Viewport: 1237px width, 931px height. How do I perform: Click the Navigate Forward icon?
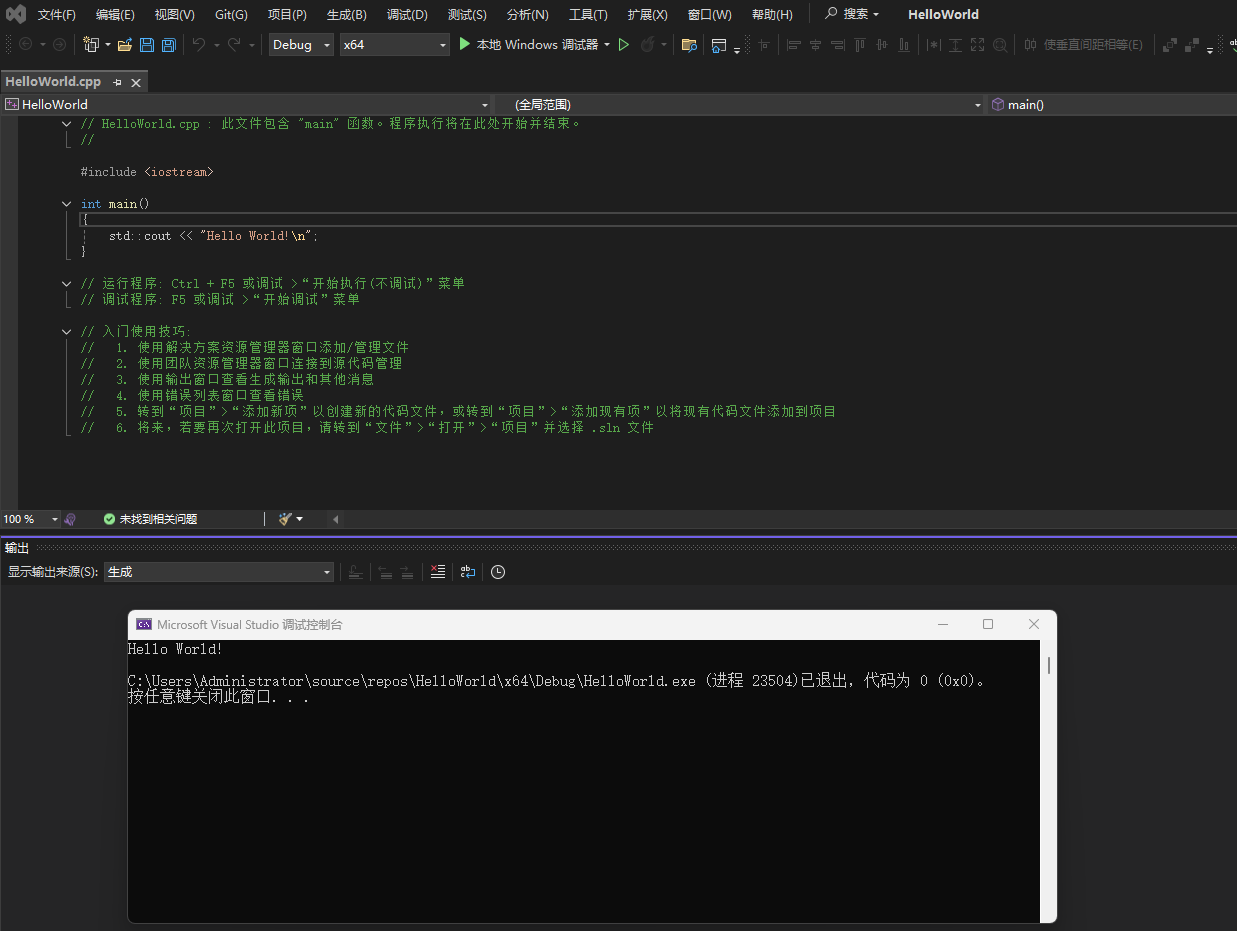59,44
